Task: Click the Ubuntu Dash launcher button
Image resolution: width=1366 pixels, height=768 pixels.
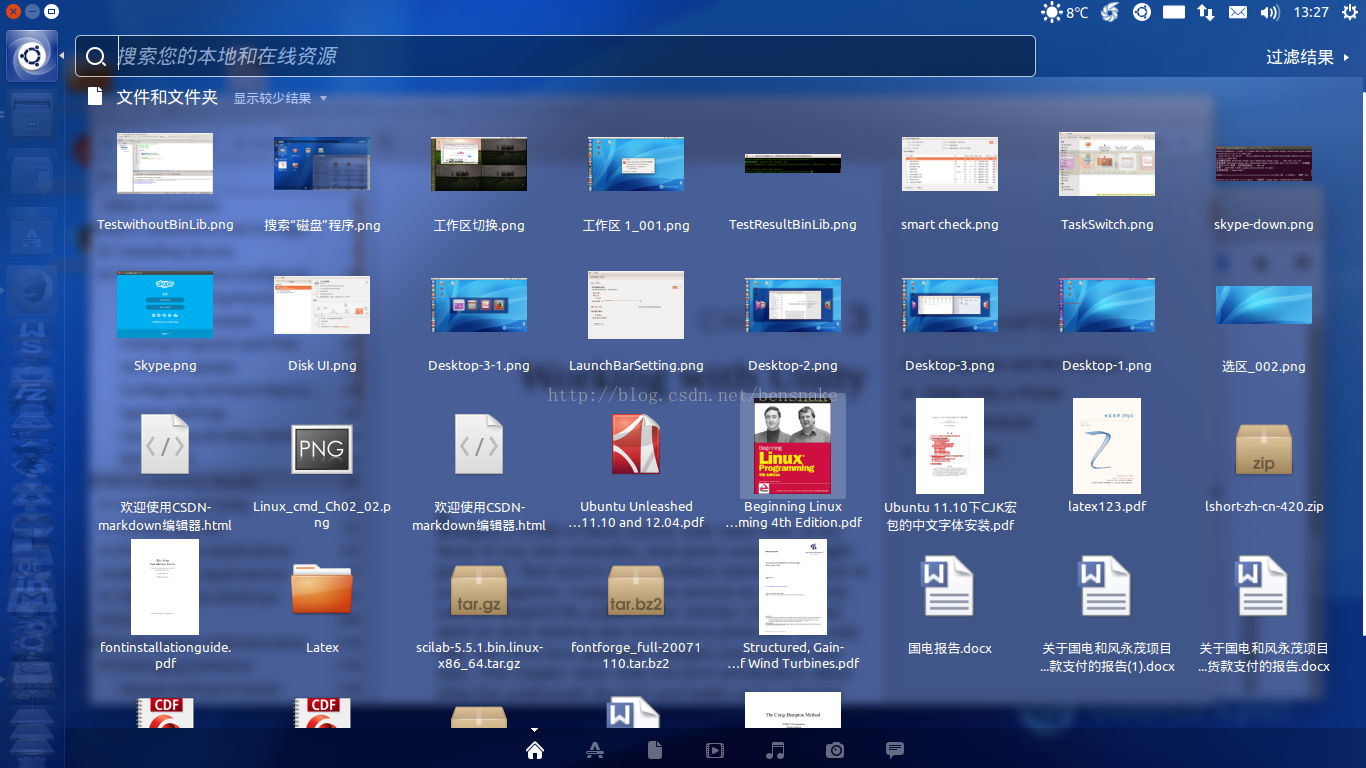Action: (31, 56)
